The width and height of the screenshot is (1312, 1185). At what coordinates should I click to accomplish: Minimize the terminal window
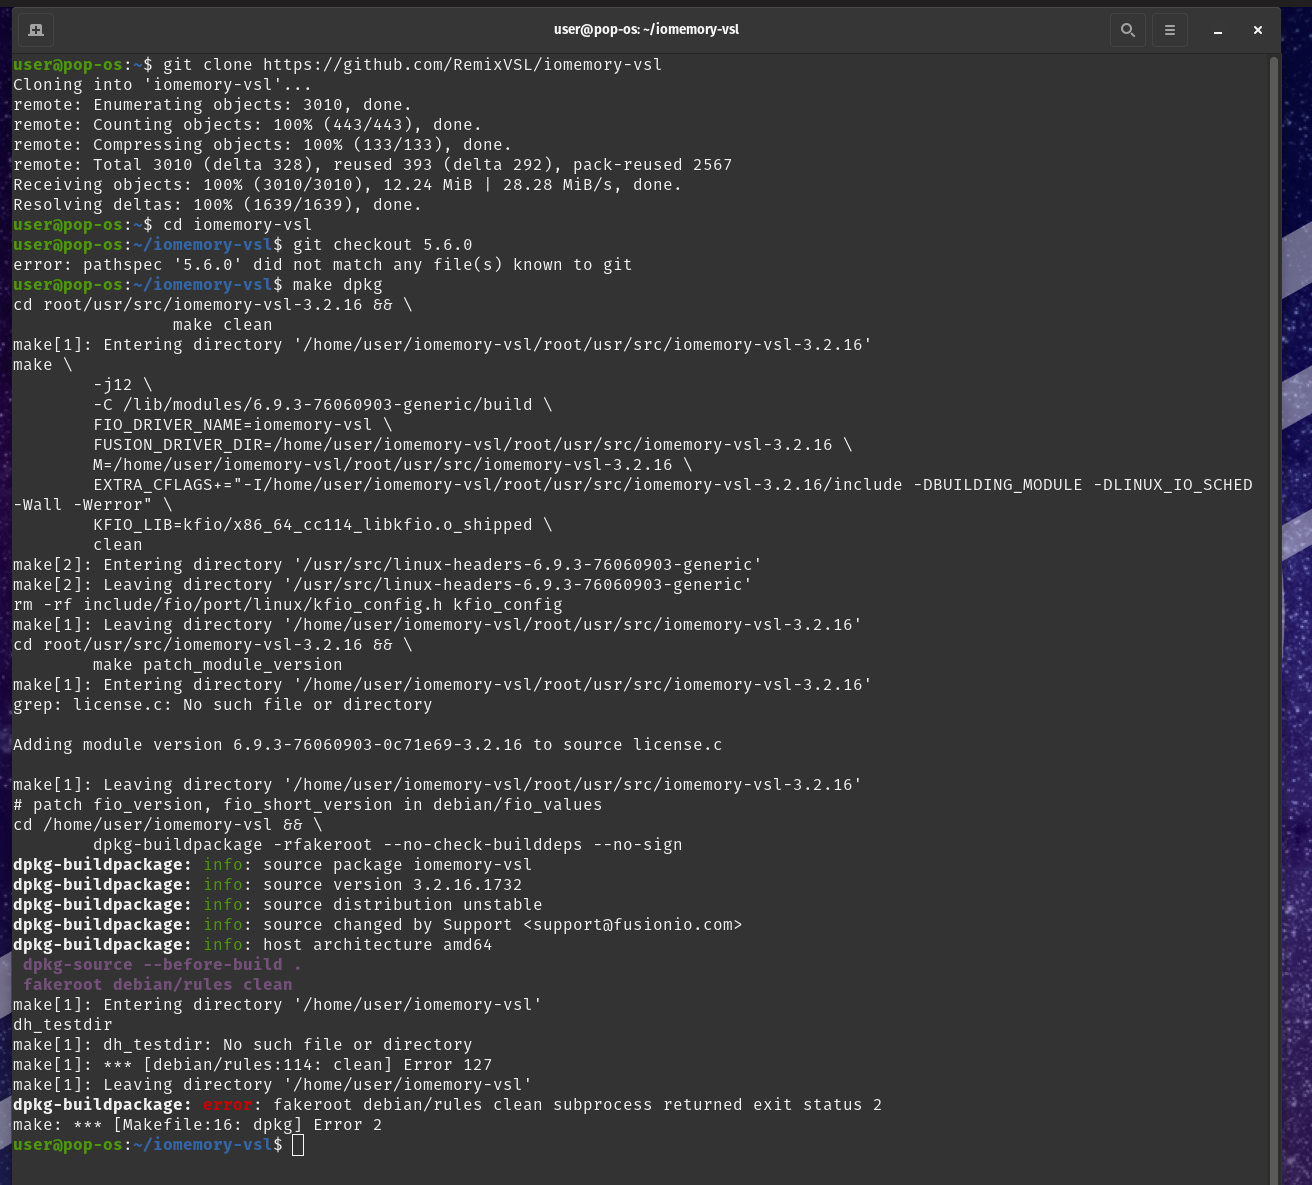click(x=1218, y=30)
